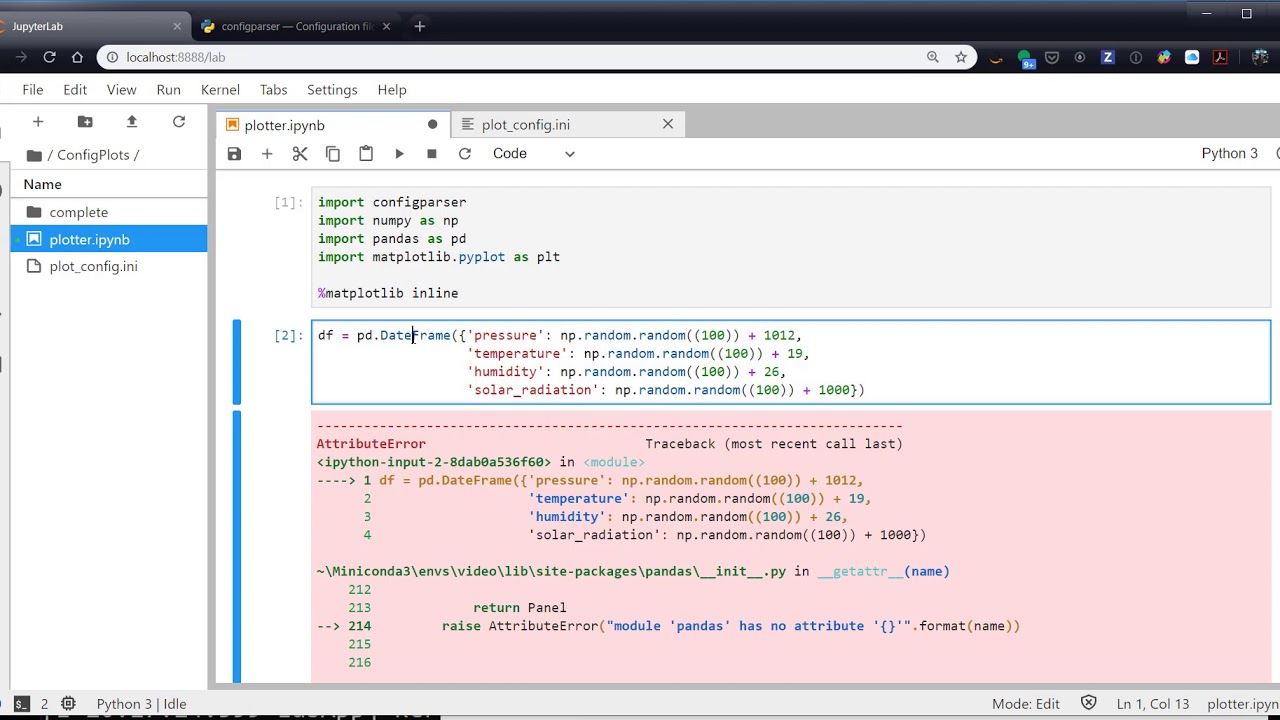Open a new browser tab

[x=420, y=27]
